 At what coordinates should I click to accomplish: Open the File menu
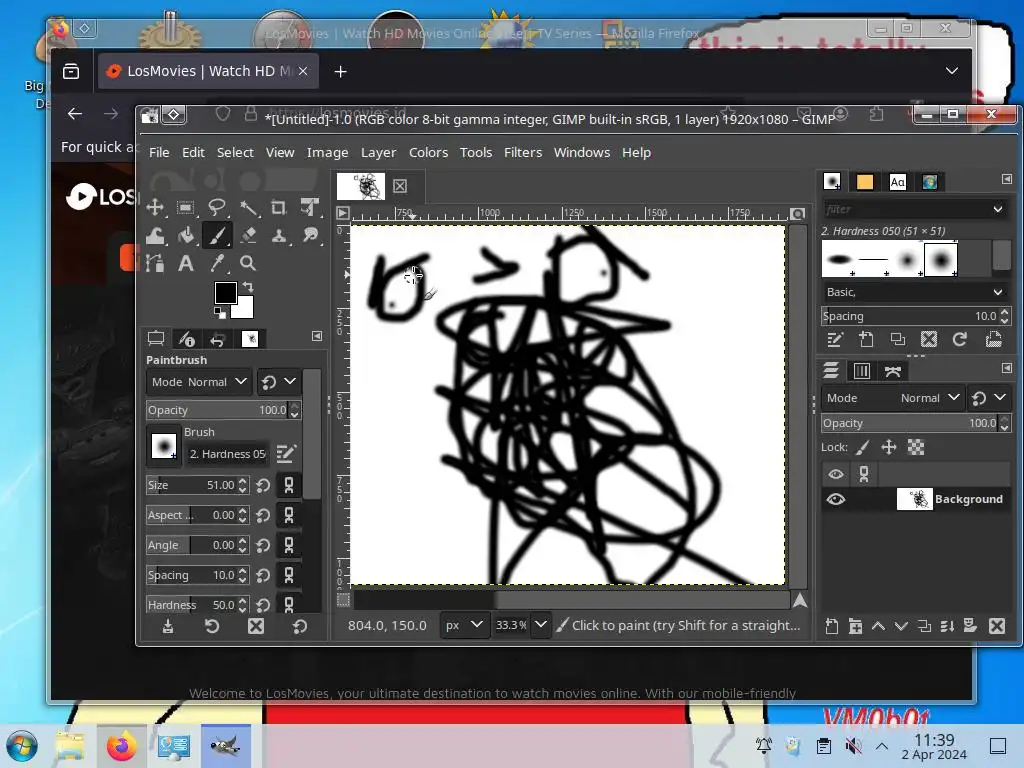(x=159, y=152)
